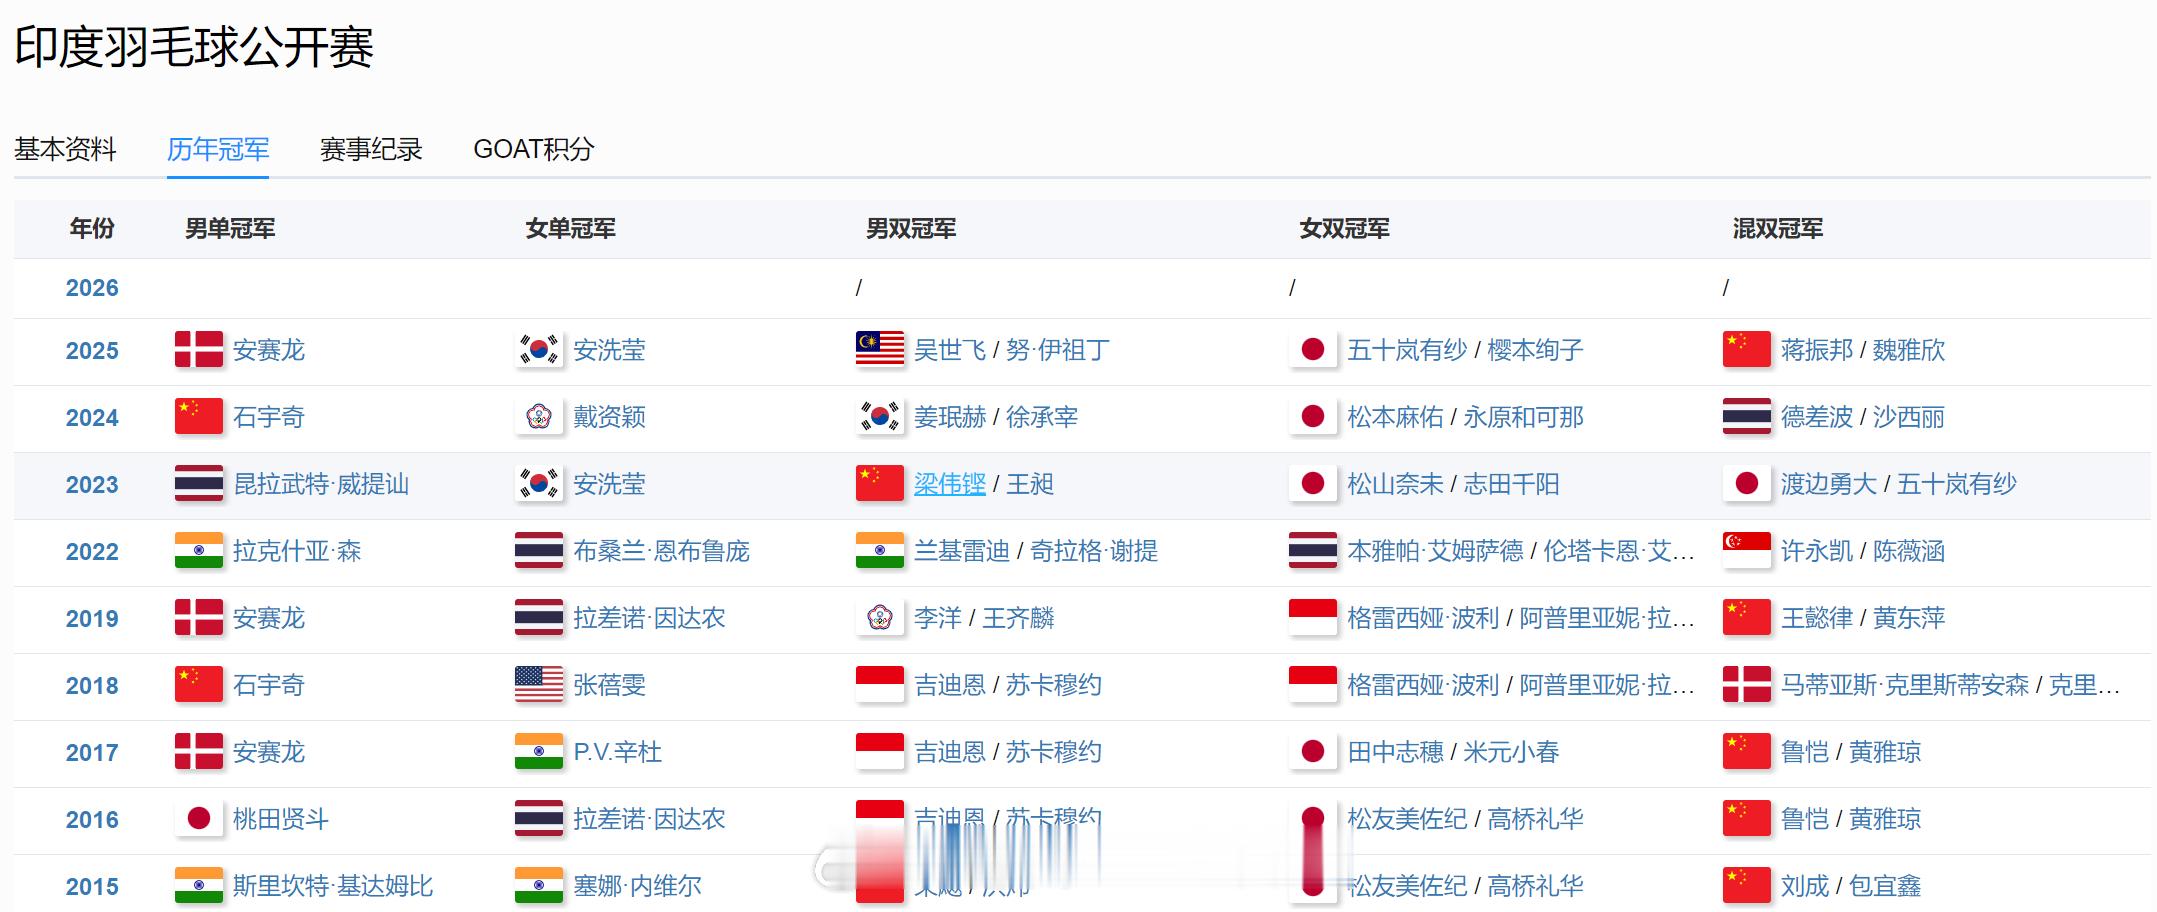
Task: Open player link 包宜鑫
Action: click(1885, 886)
